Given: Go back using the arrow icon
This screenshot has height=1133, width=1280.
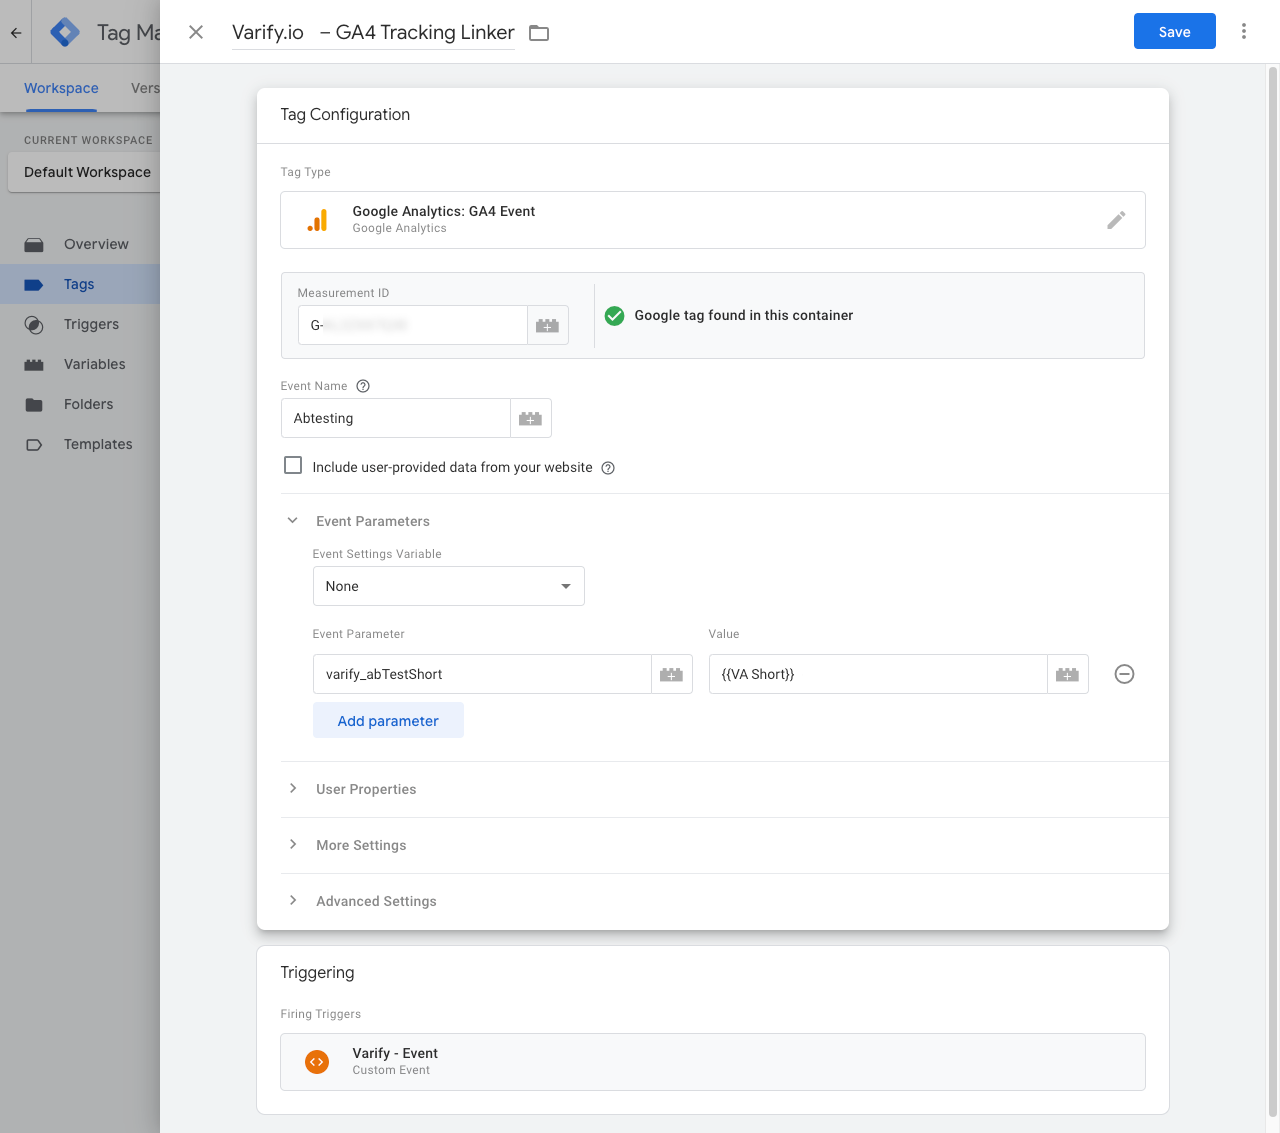Looking at the screenshot, I should pos(16,33).
